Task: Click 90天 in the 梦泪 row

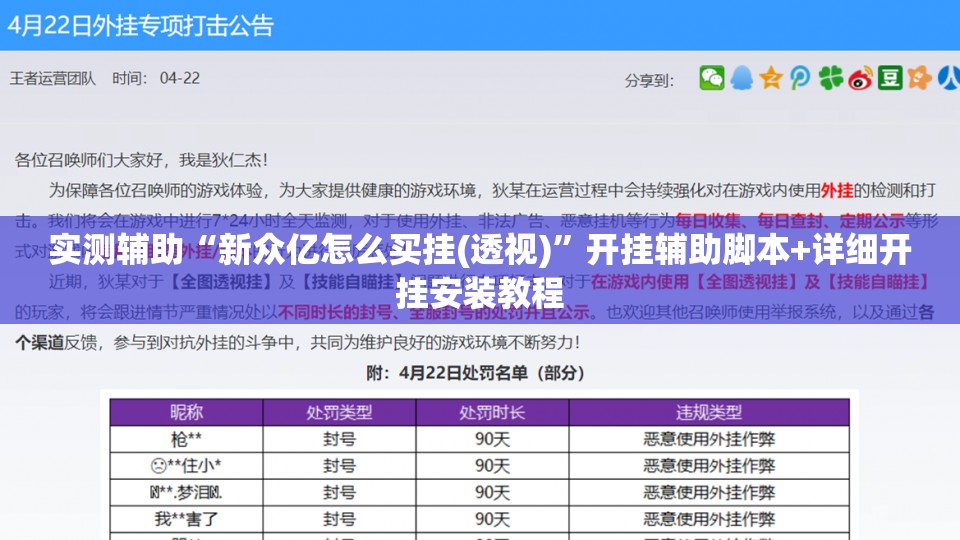Action: (492, 492)
